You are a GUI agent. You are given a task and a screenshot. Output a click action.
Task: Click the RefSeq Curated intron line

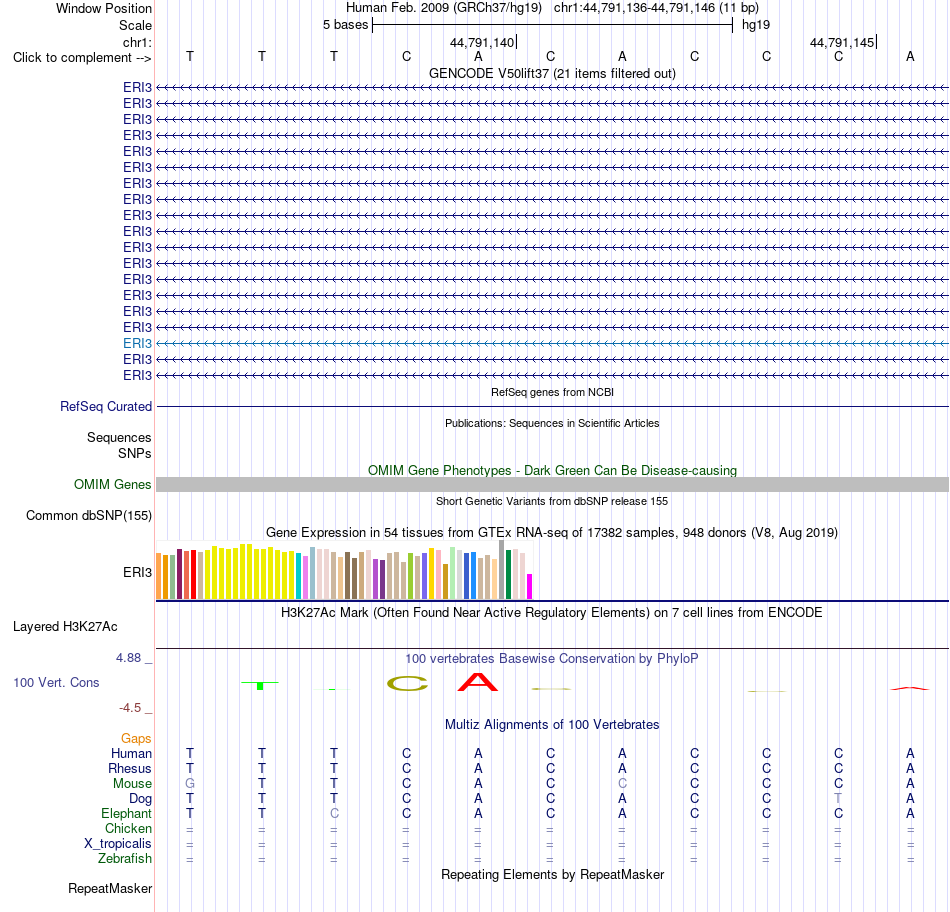[552, 406]
